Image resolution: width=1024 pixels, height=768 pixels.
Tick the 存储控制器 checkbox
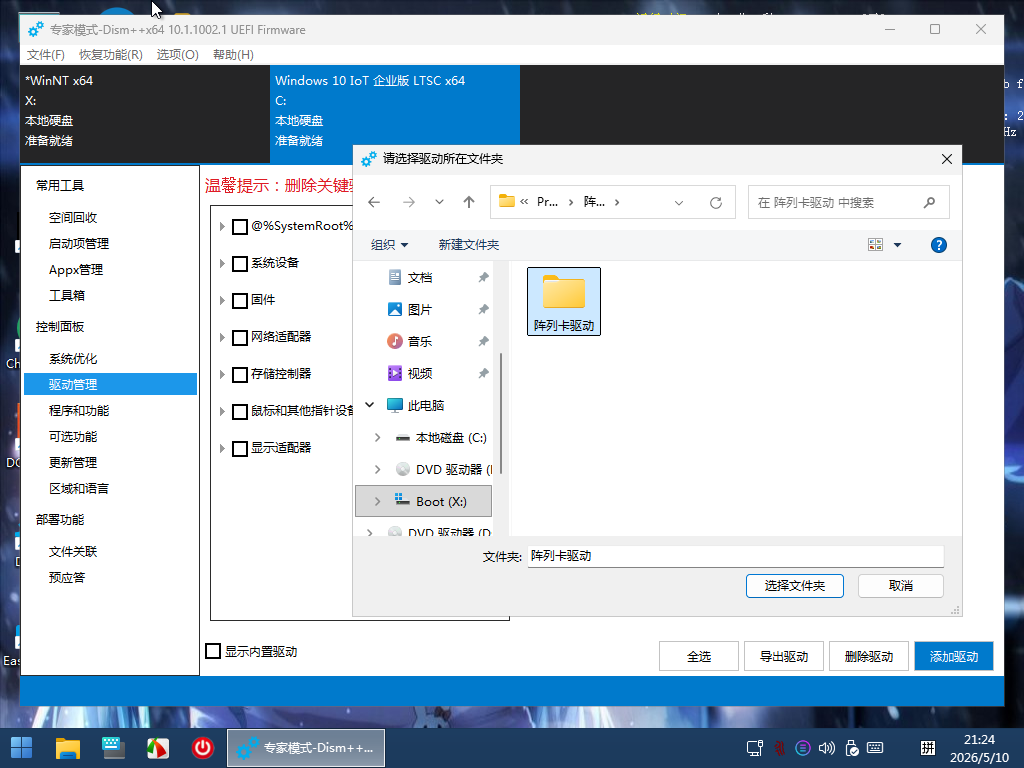tap(240, 374)
